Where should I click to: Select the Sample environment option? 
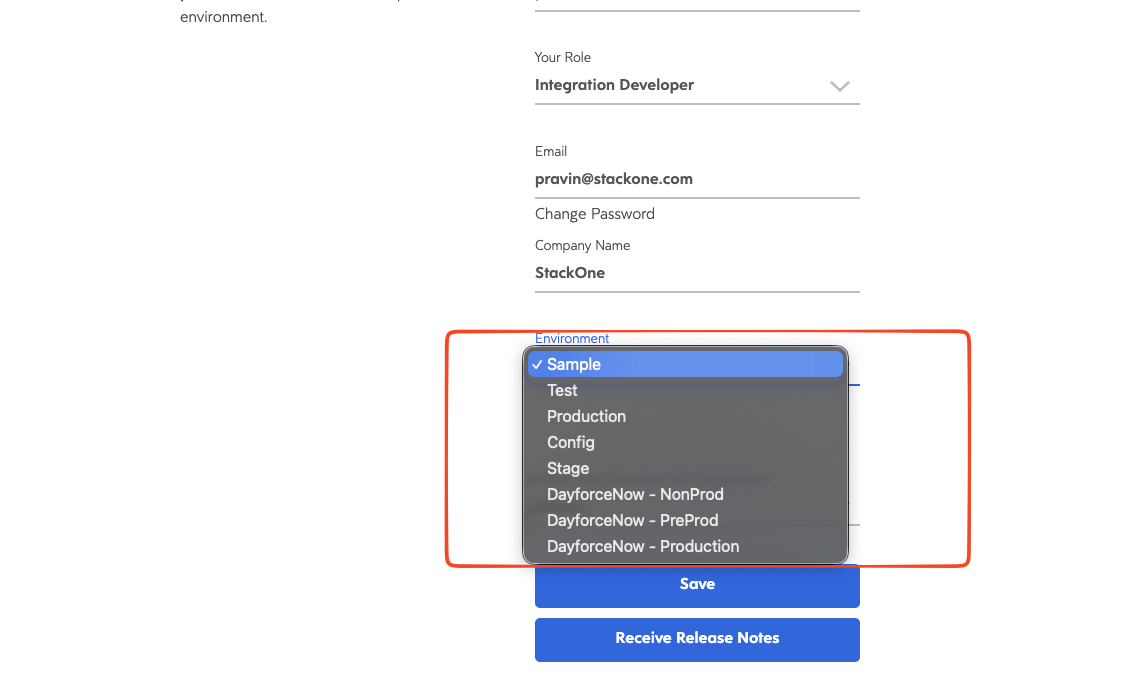(685, 364)
